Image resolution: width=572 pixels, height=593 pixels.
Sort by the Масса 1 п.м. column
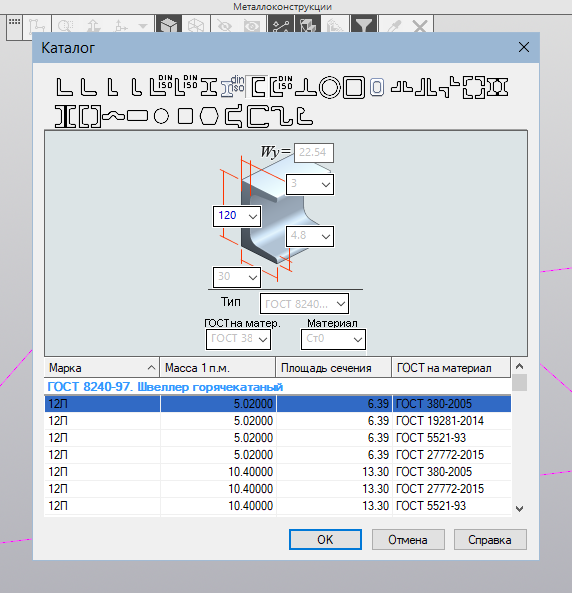click(218, 367)
